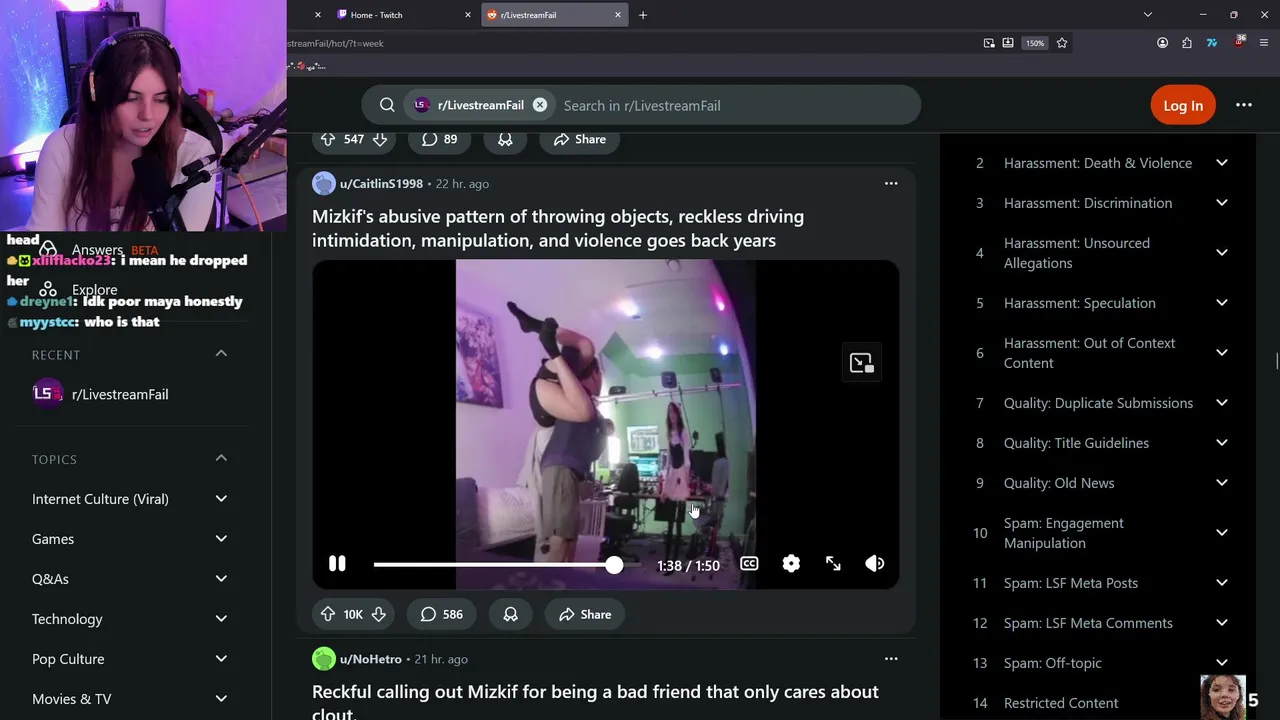Pause the video playback
This screenshot has height=720, width=1280.
[x=337, y=564]
